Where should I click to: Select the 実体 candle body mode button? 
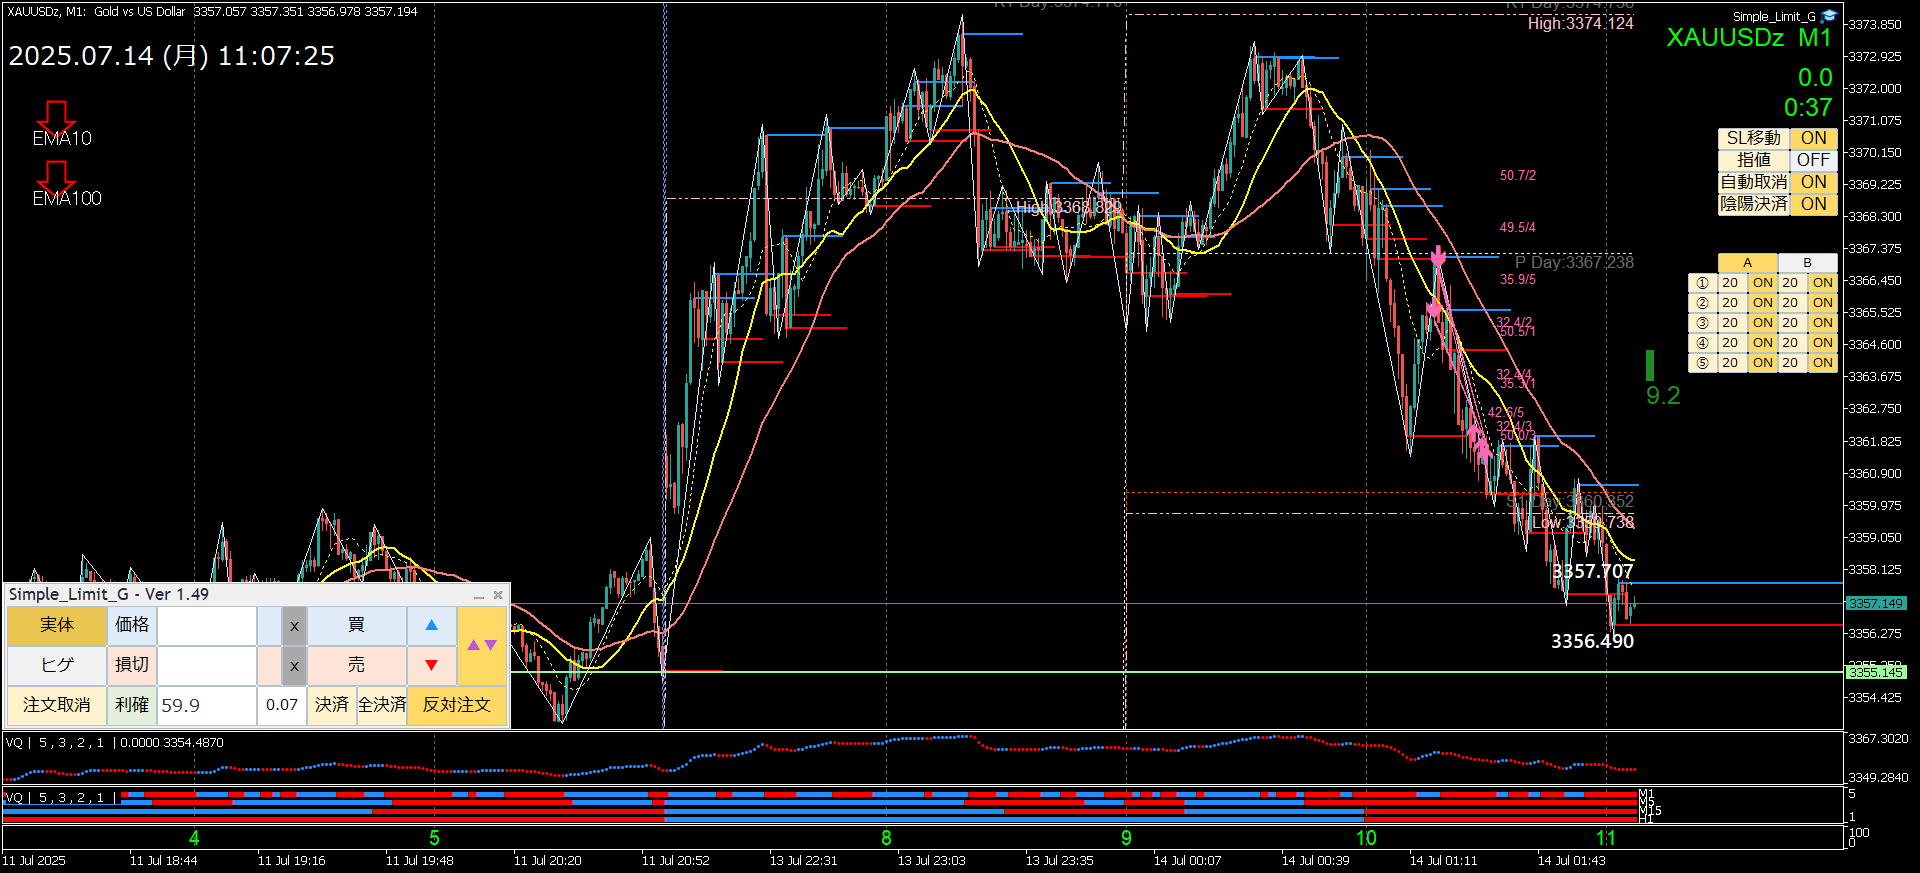point(57,625)
